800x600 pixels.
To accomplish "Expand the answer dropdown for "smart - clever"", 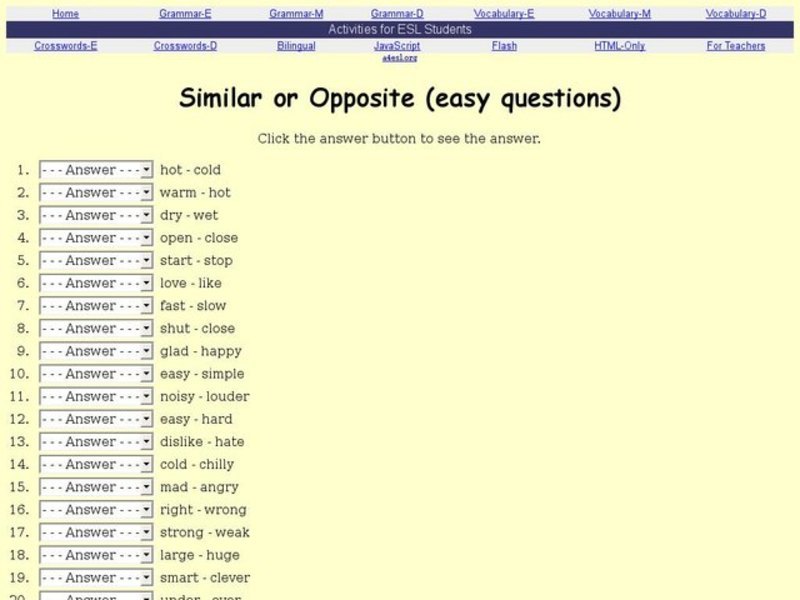I will coord(94,577).
